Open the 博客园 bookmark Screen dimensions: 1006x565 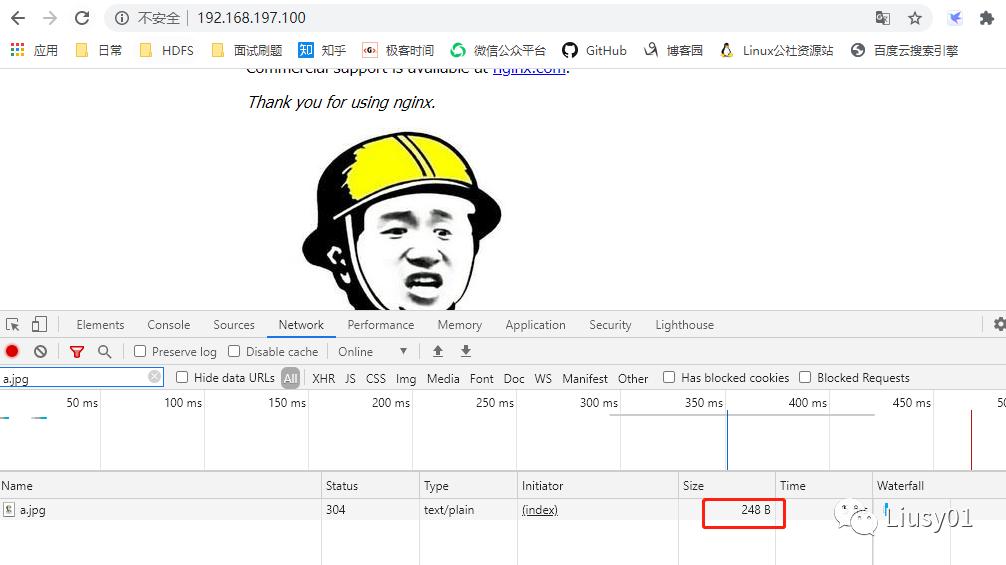coord(673,50)
